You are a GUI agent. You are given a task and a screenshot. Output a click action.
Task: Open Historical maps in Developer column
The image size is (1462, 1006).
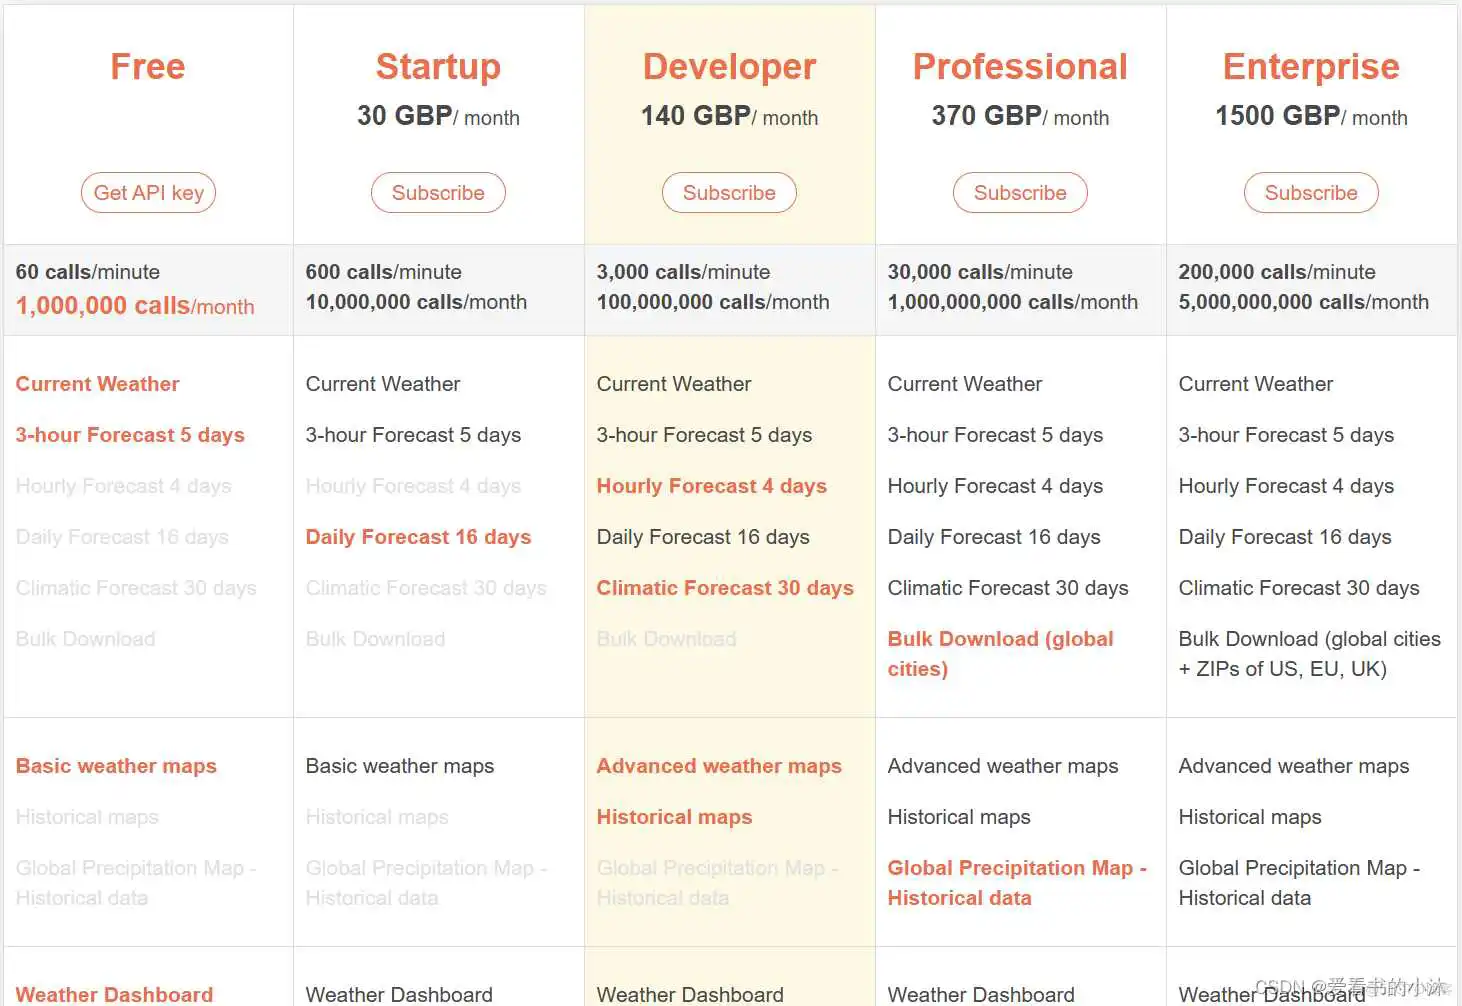pyautogui.click(x=674, y=817)
